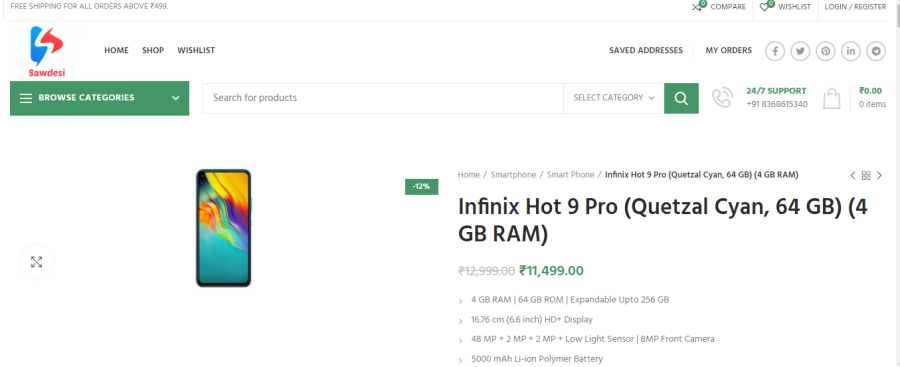The image size is (900, 367).
Task: Click the 24/7 support phone icon
Action: click(x=723, y=98)
